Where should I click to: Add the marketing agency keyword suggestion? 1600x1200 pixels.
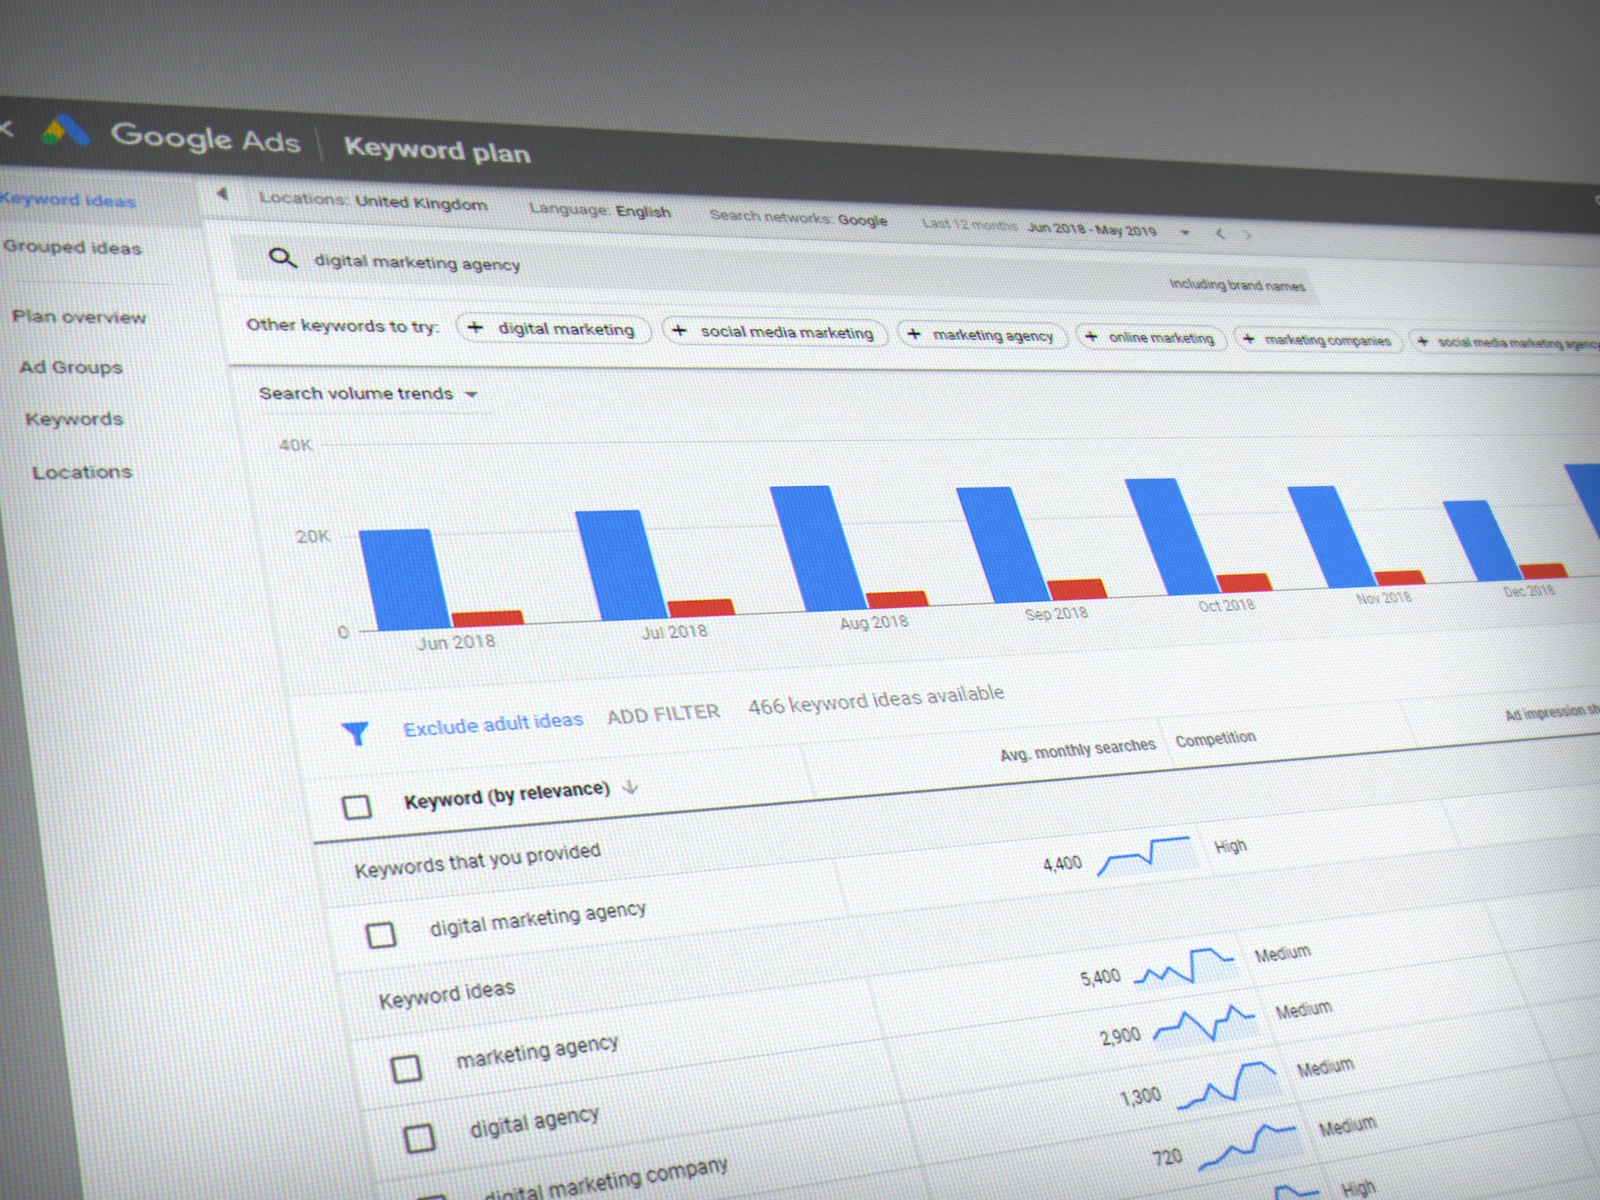click(x=982, y=335)
